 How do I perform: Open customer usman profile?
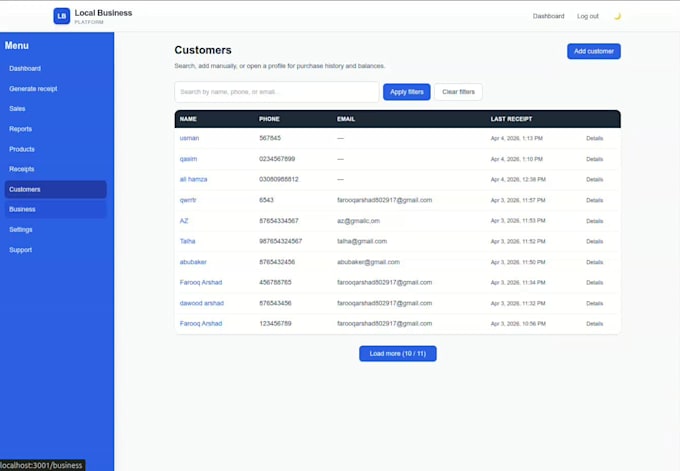[189, 138]
